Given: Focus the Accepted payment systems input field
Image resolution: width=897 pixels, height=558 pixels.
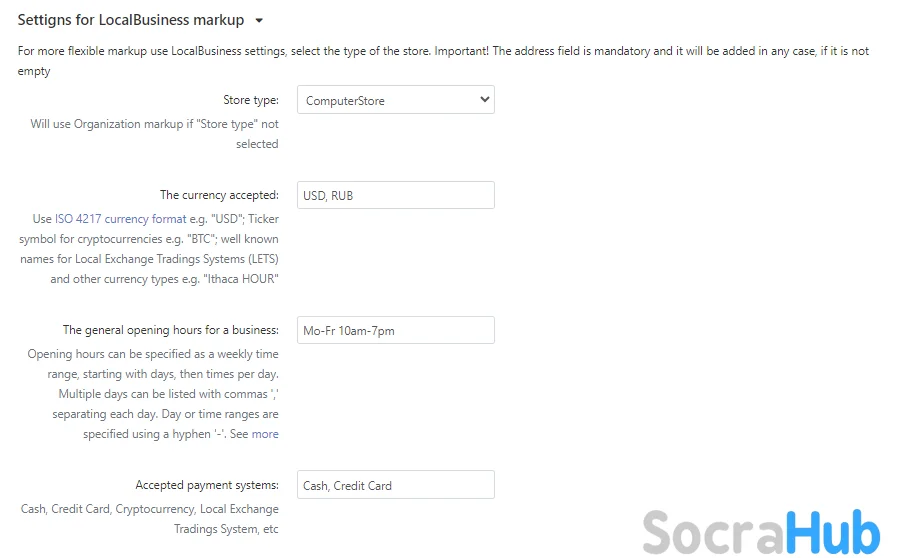Looking at the screenshot, I should (395, 485).
